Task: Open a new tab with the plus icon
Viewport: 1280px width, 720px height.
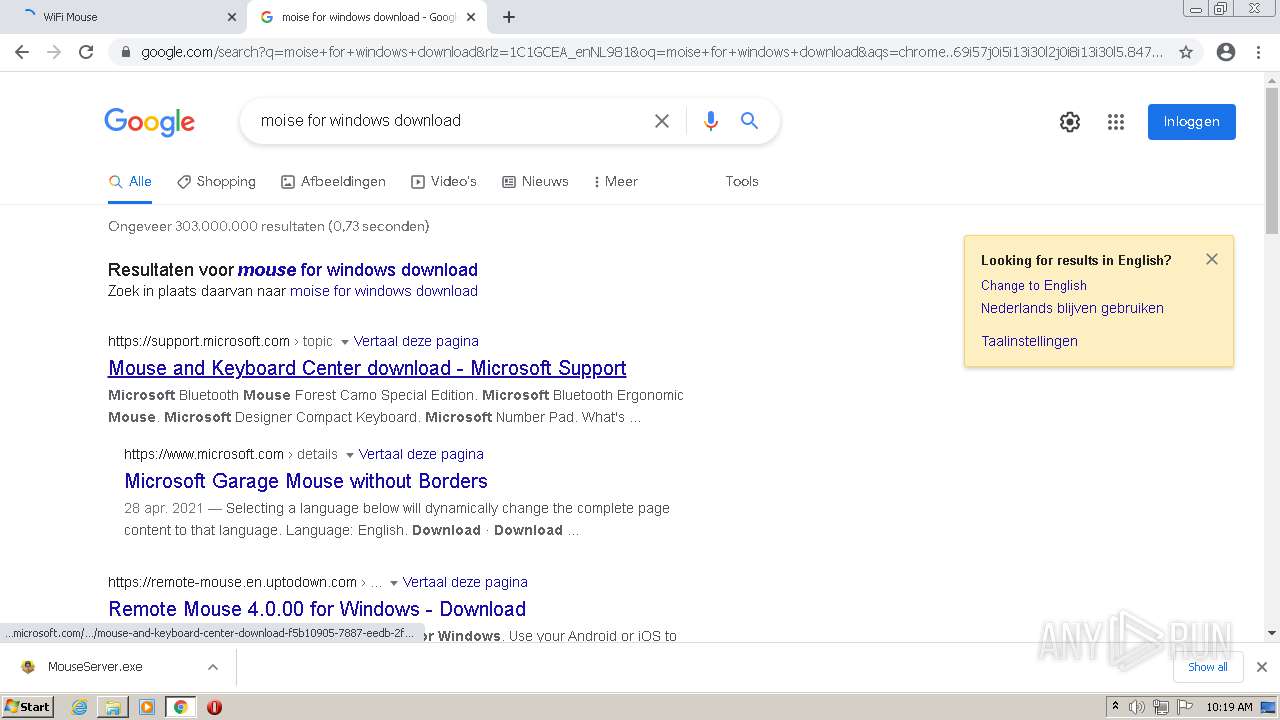Action: click(509, 17)
